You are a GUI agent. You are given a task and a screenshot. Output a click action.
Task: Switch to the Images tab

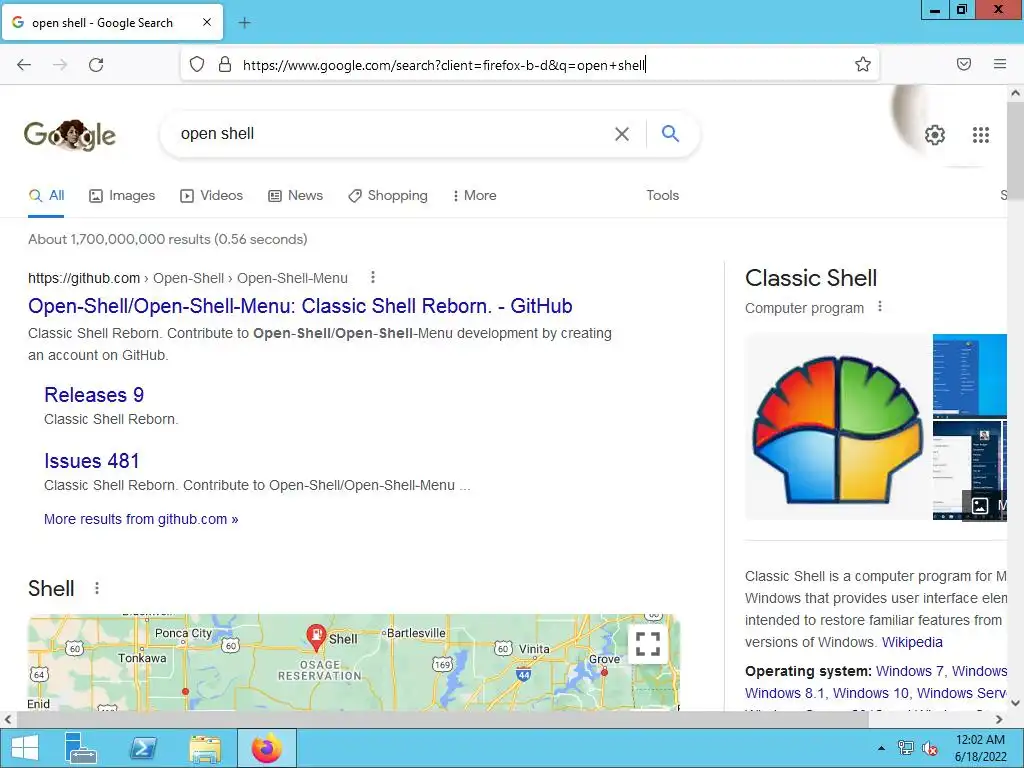point(122,195)
